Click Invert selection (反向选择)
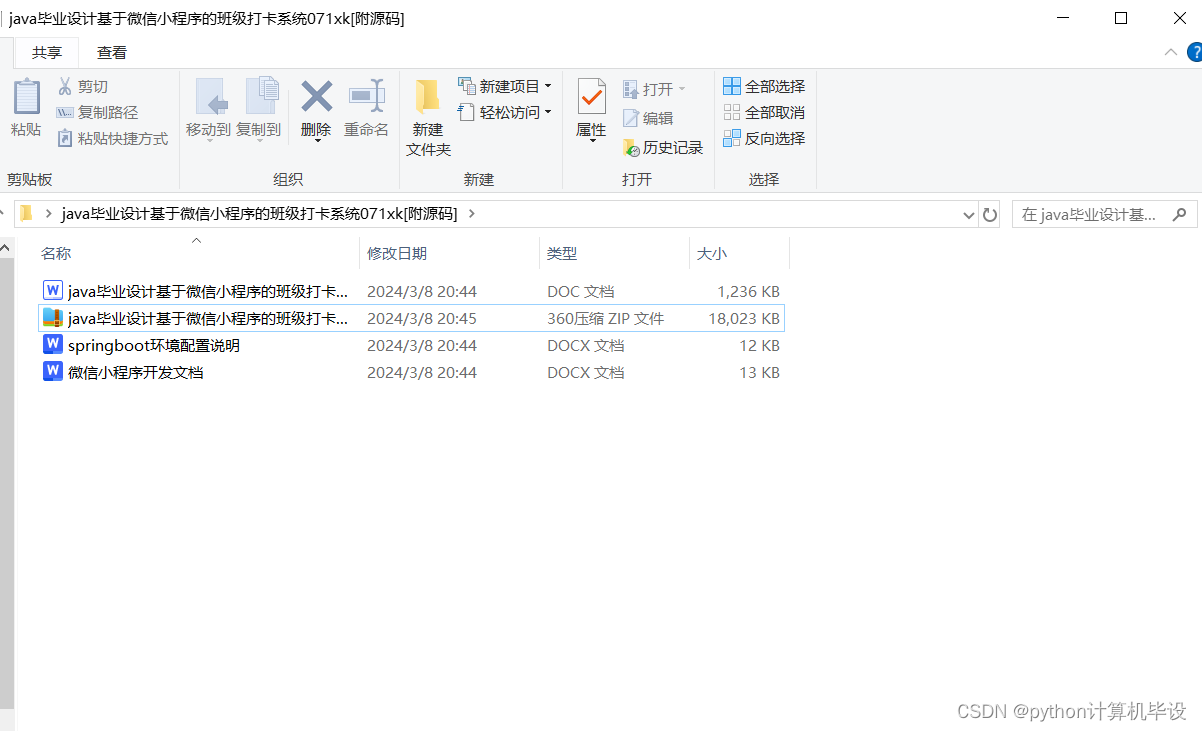The width and height of the screenshot is (1202, 731). (764, 139)
